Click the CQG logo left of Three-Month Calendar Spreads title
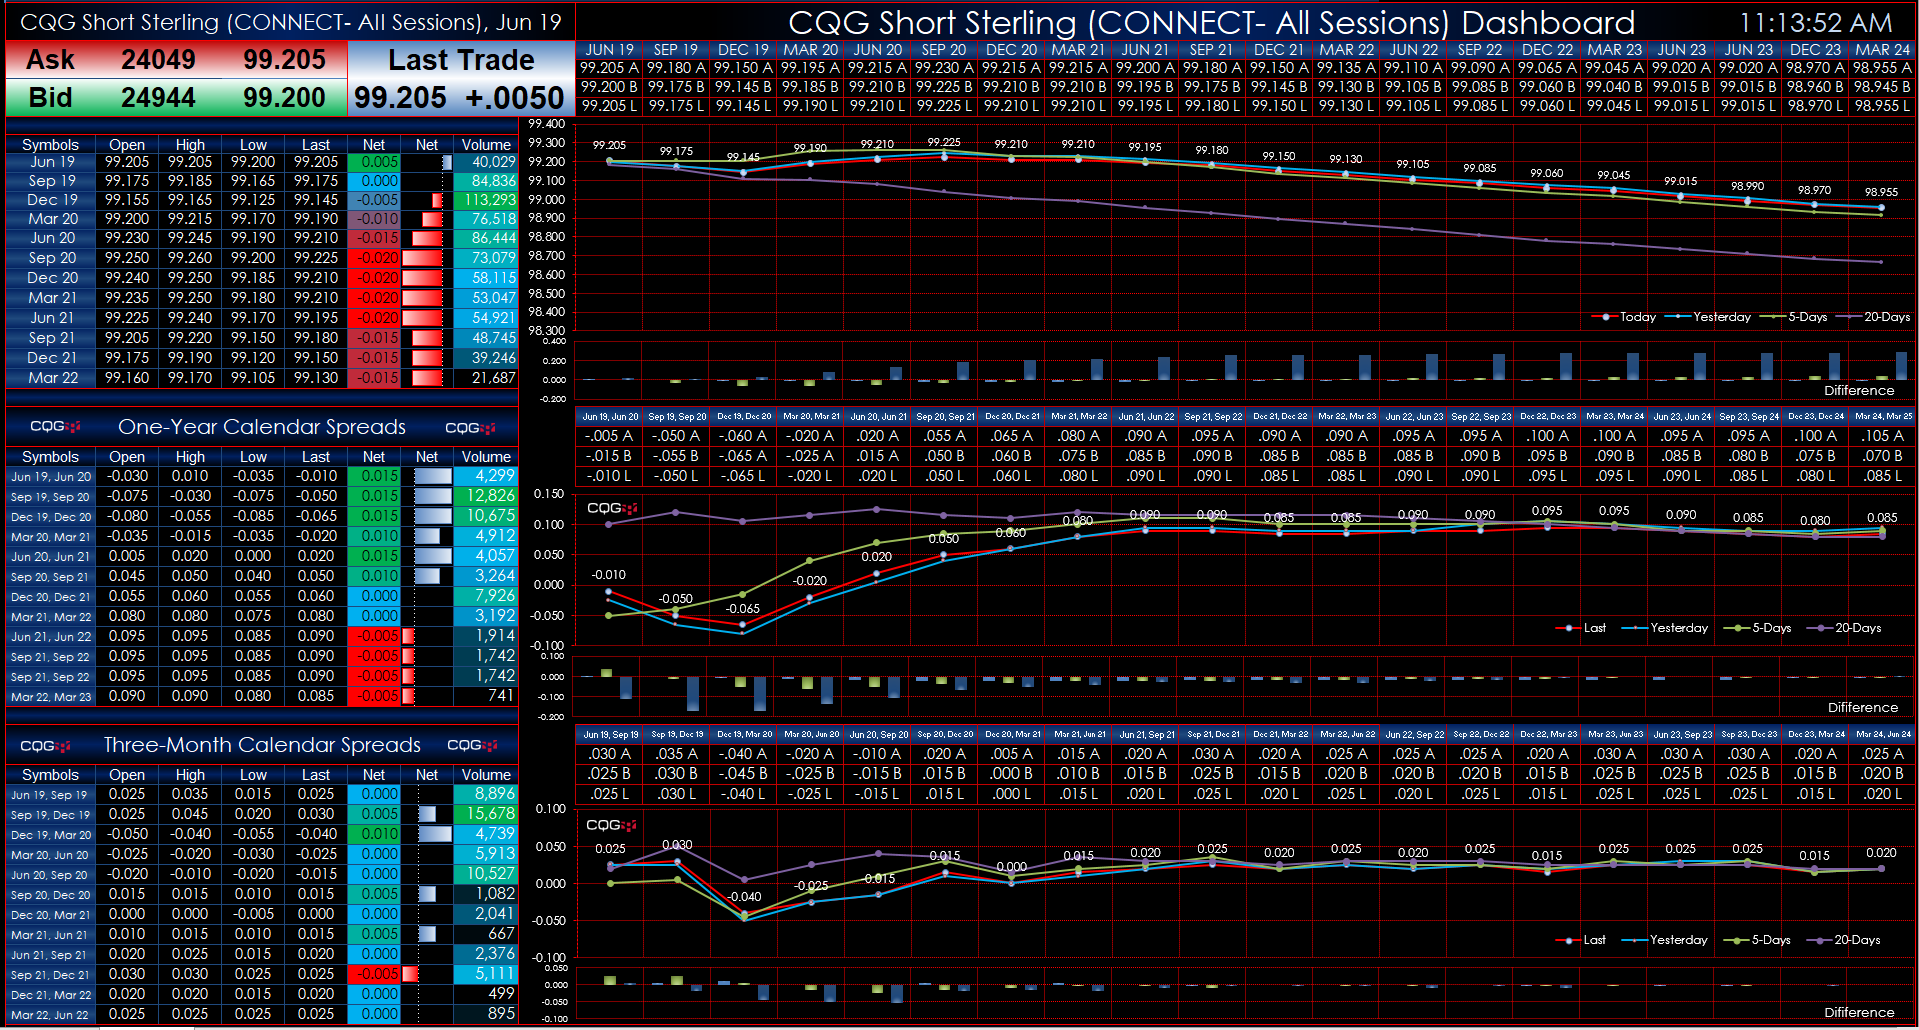Screen dimensions: 1919x1030 [x=45, y=746]
